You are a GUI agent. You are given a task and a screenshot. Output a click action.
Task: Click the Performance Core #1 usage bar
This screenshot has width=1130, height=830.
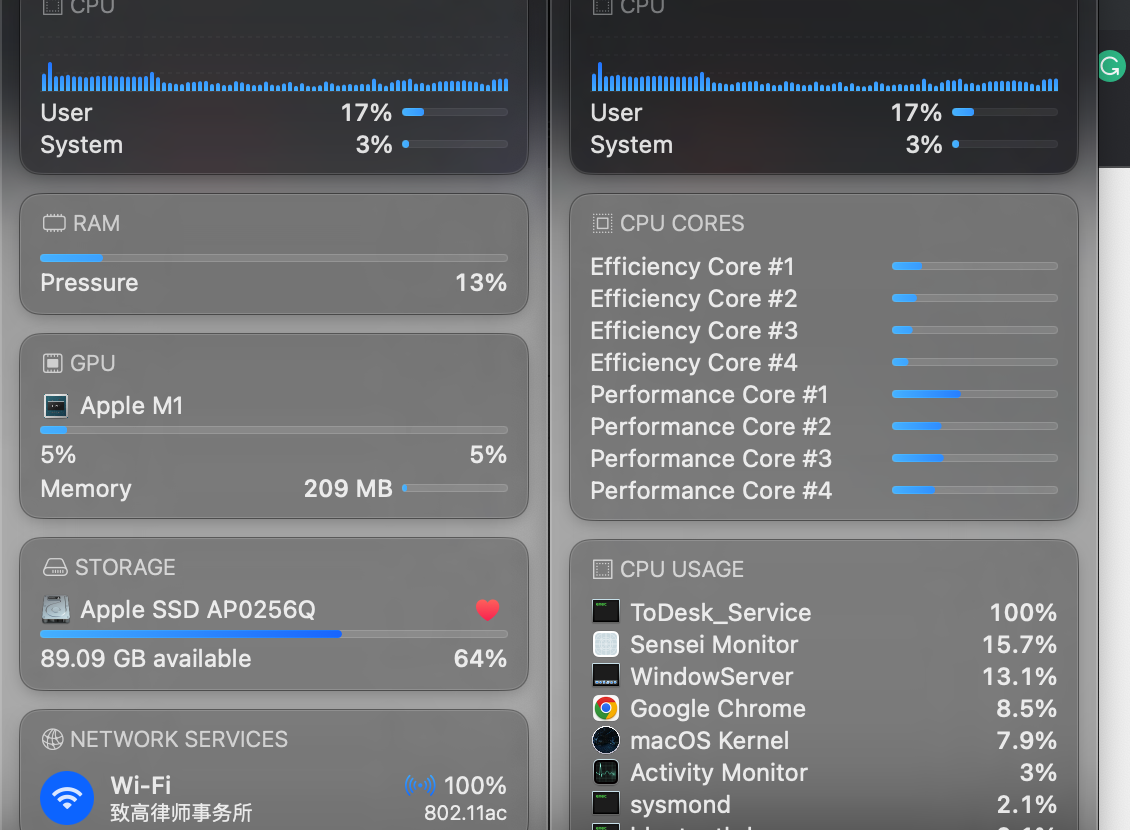pyautogui.click(x=974, y=394)
